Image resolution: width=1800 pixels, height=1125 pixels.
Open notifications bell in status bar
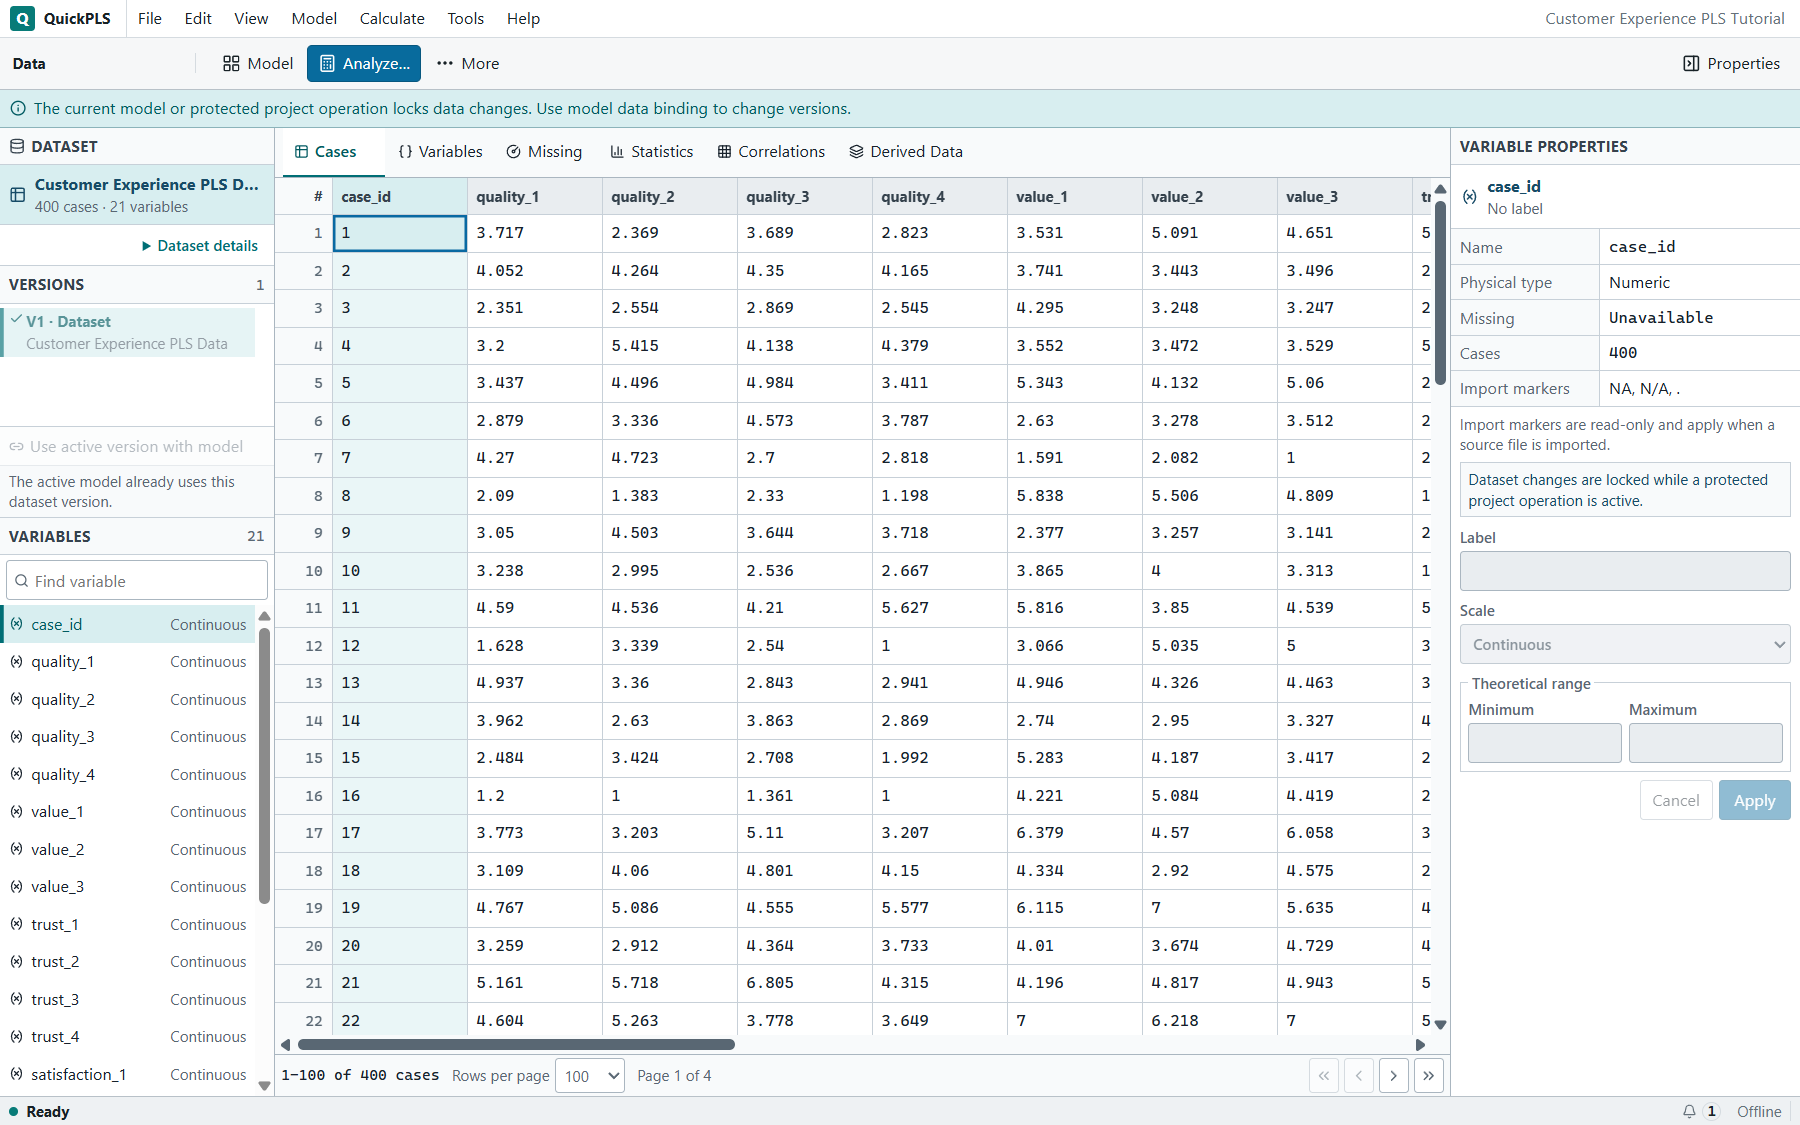coord(1689,1111)
